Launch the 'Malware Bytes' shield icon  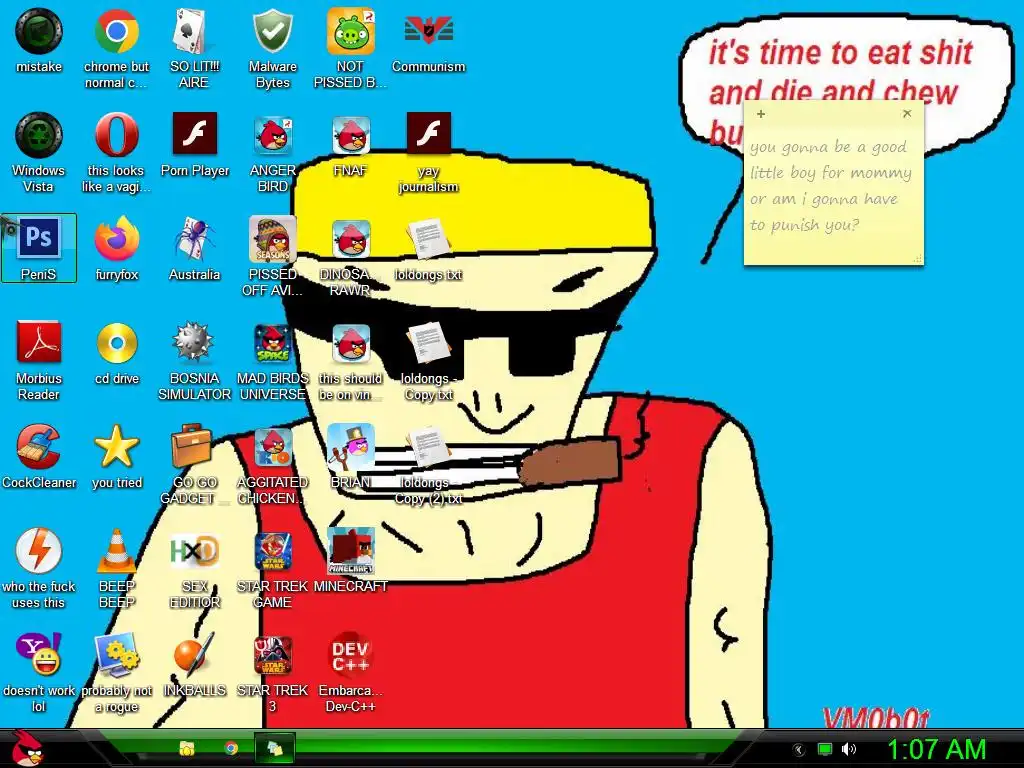pos(272,48)
